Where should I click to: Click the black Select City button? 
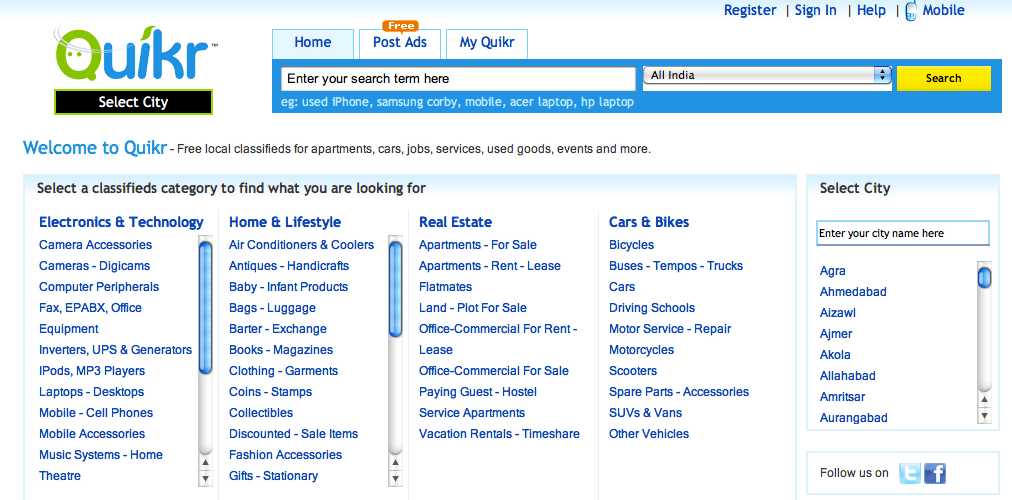point(134,102)
